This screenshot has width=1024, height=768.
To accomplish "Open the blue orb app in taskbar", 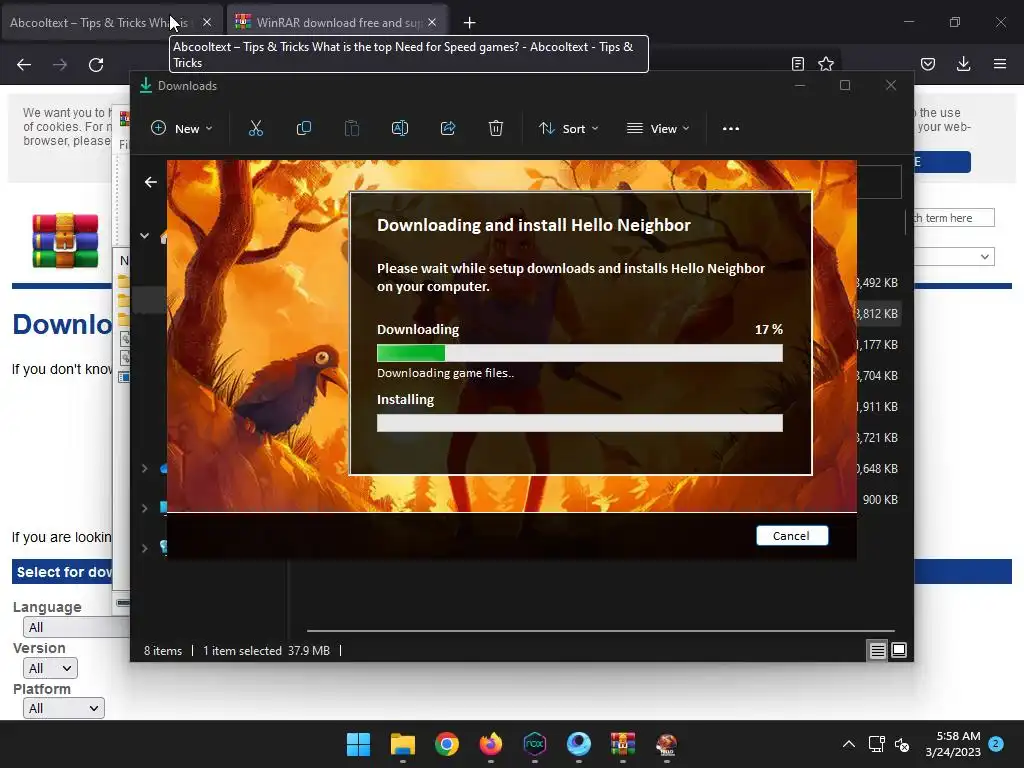I will pos(579,744).
